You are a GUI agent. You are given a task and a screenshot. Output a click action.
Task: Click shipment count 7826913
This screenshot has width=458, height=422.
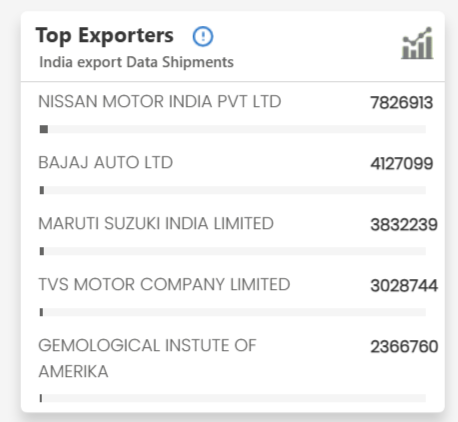coord(402,103)
